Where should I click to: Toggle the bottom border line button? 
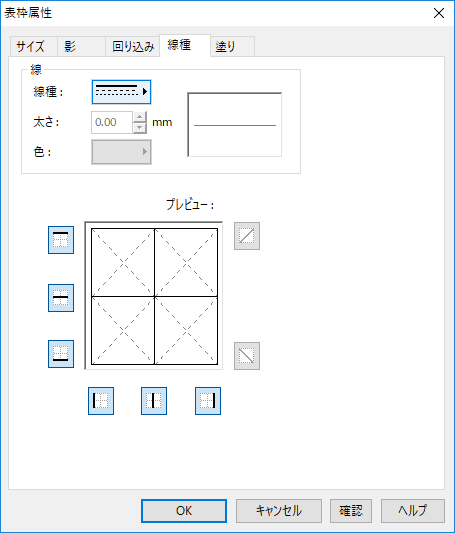[61, 354]
